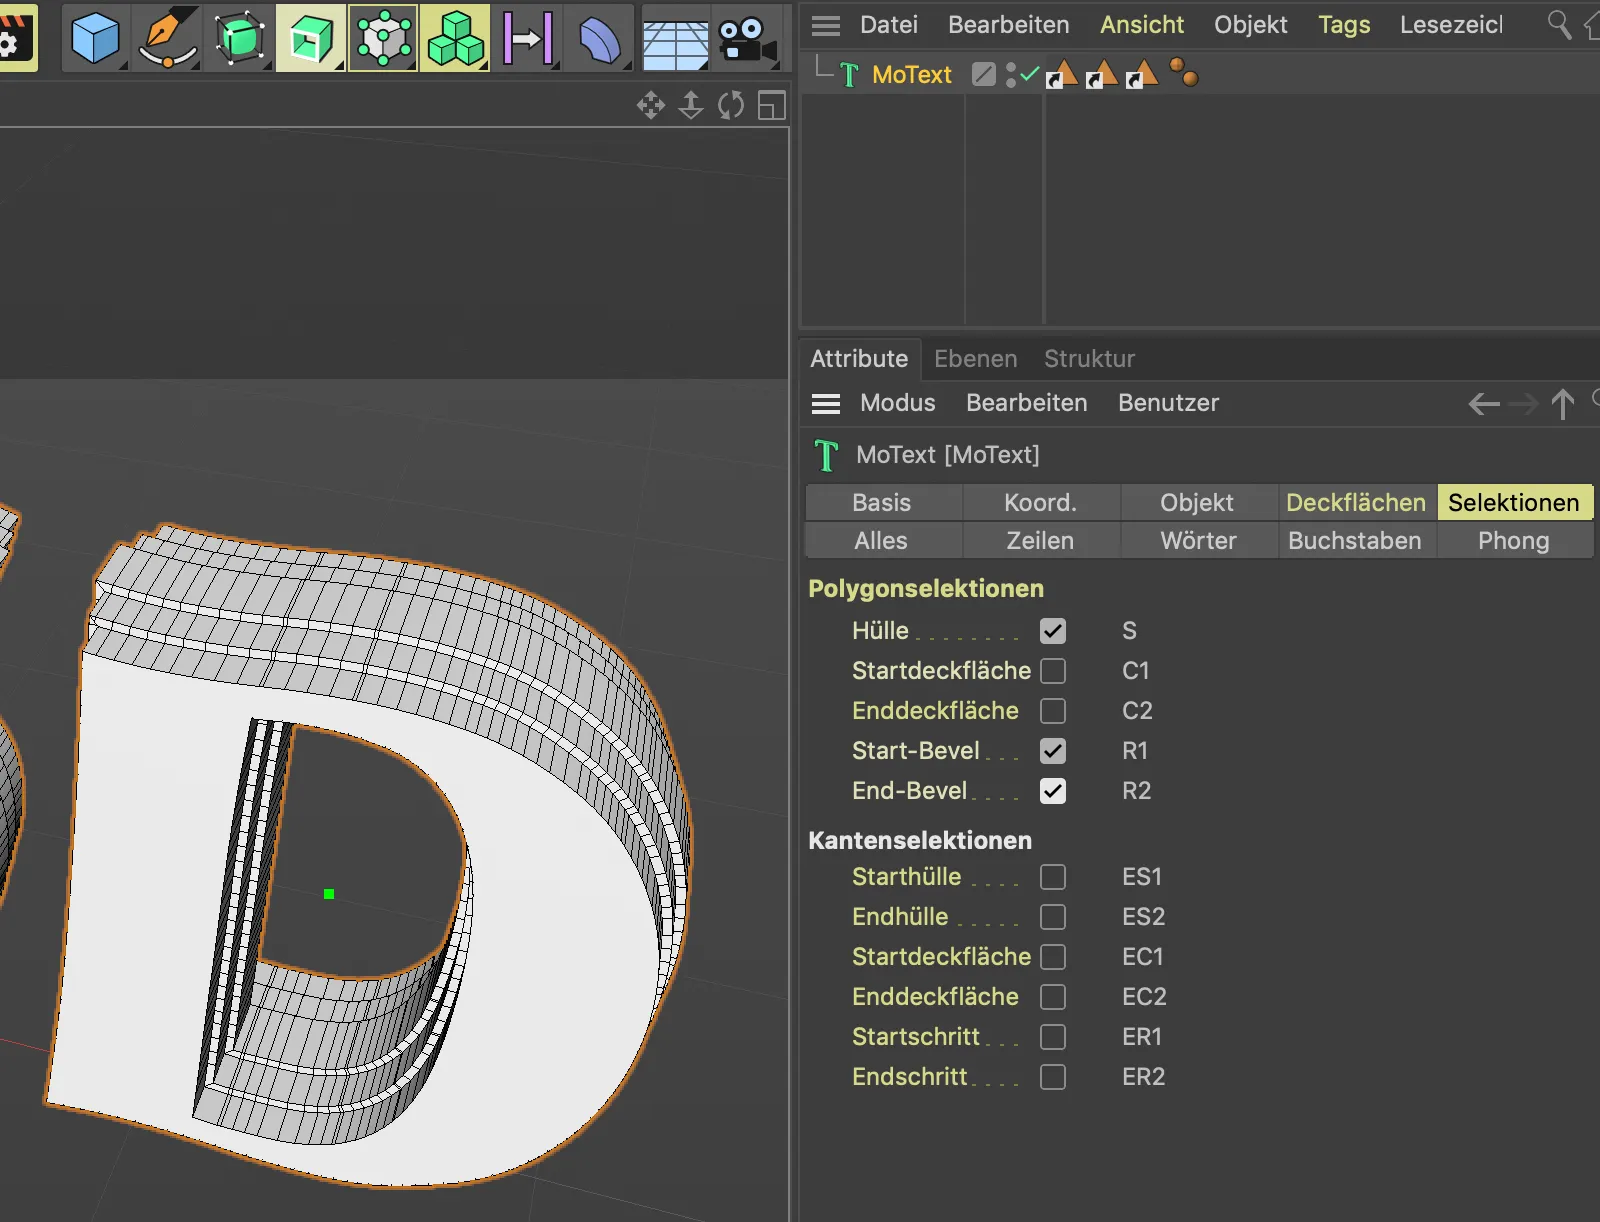Select the third selection tag on MoText
The image size is (1600, 1222).
point(1142,74)
